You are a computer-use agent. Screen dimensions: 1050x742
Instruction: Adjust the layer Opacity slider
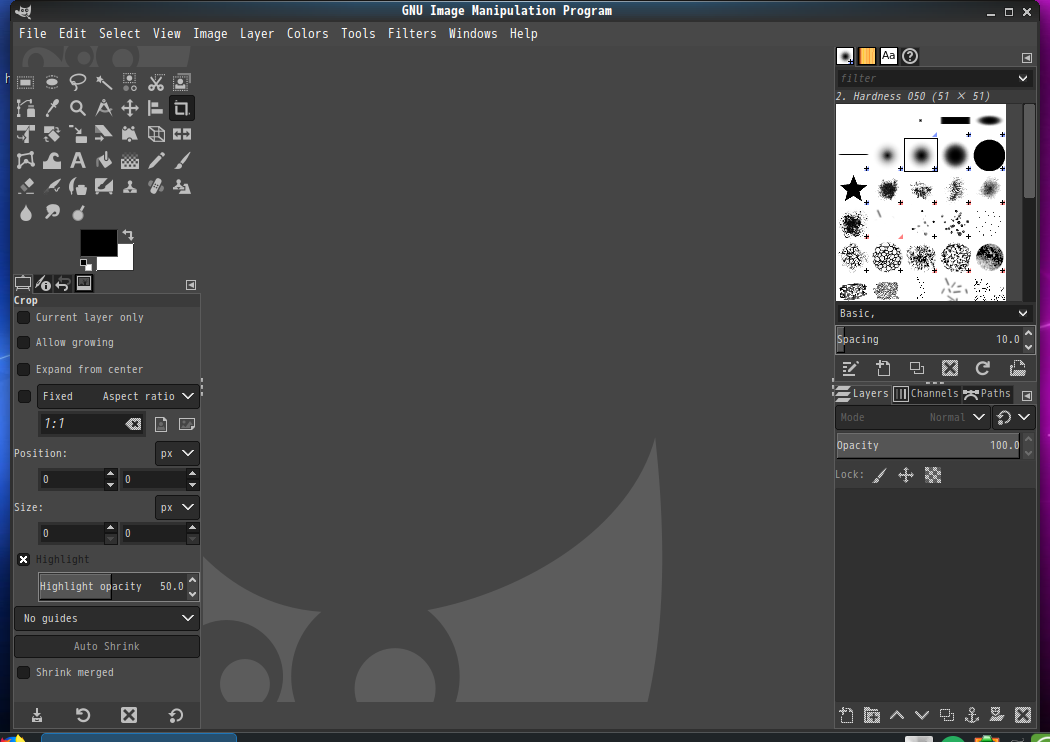928,445
